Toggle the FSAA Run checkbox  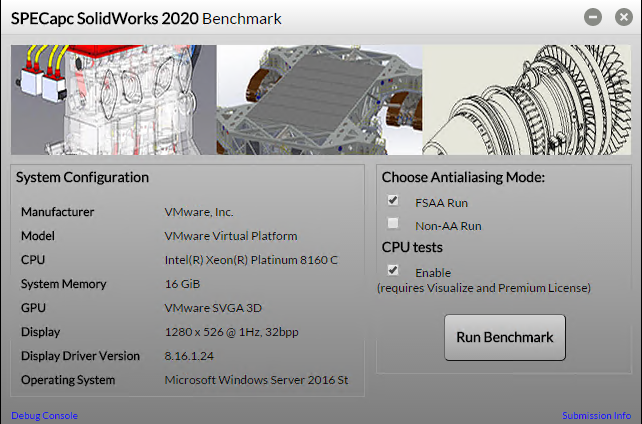click(x=393, y=201)
